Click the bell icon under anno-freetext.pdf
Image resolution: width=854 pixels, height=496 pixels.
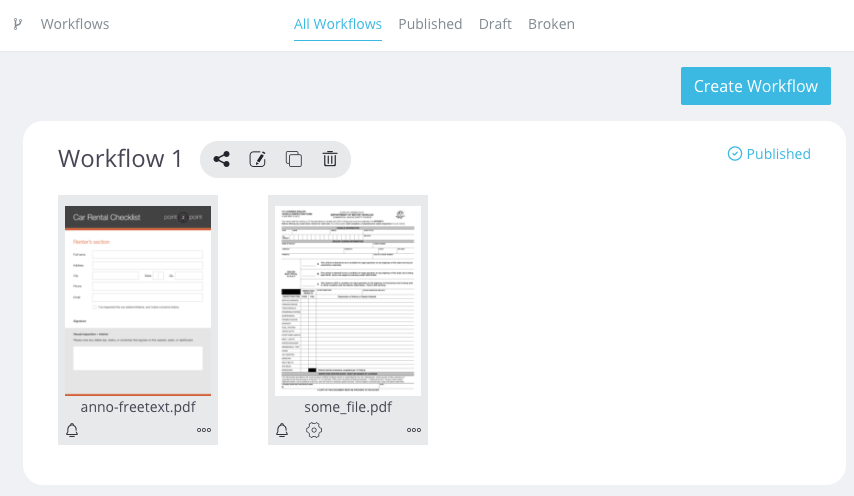pyautogui.click(x=72, y=430)
